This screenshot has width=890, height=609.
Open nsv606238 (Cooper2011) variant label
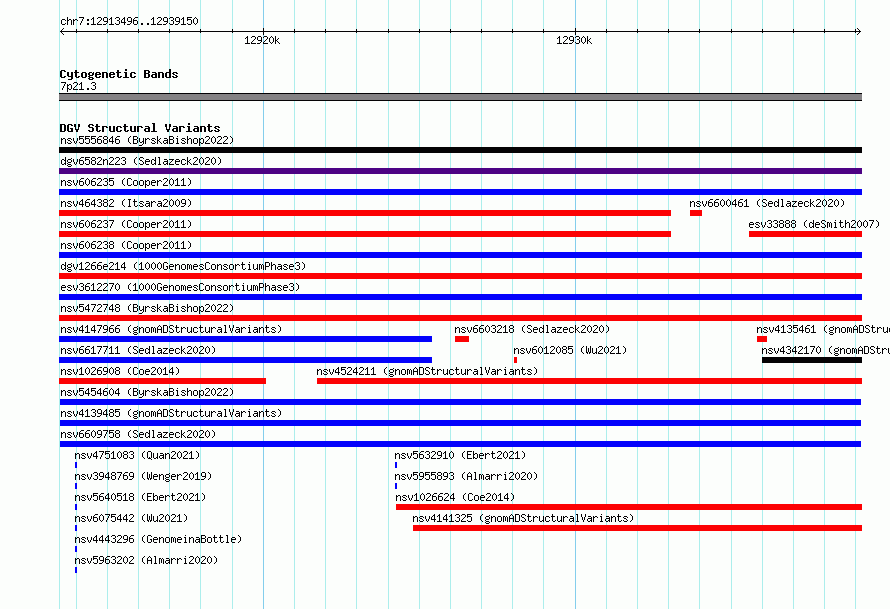coord(126,245)
